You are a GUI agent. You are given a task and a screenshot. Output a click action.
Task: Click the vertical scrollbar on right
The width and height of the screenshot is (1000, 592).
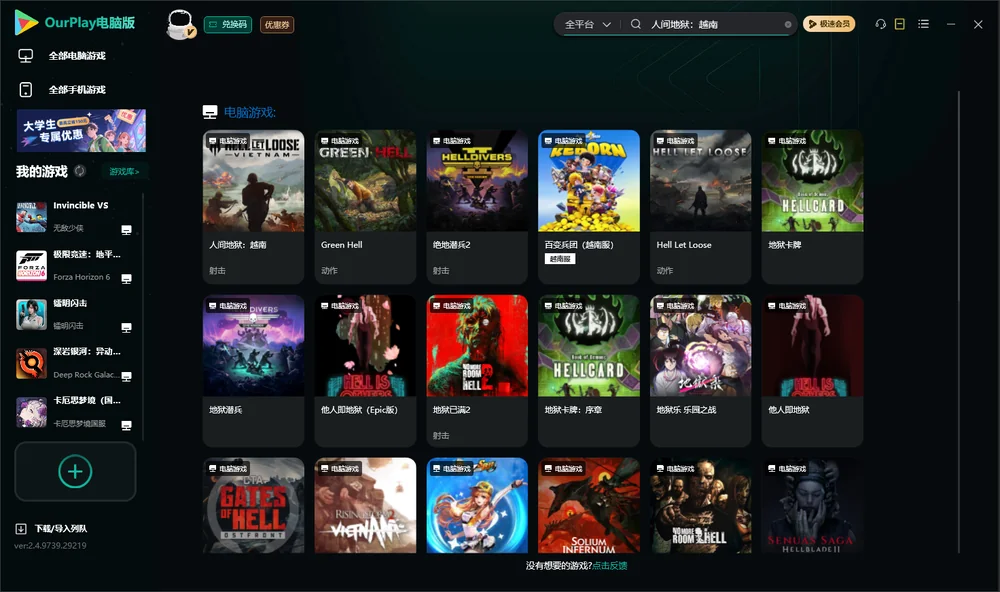(958, 319)
